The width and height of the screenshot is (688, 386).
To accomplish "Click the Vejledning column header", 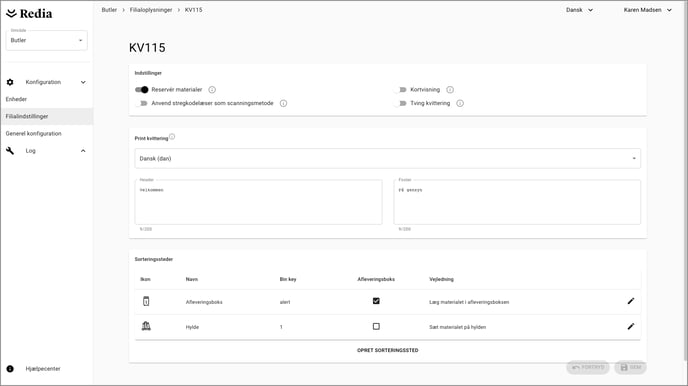I will click(441, 279).
